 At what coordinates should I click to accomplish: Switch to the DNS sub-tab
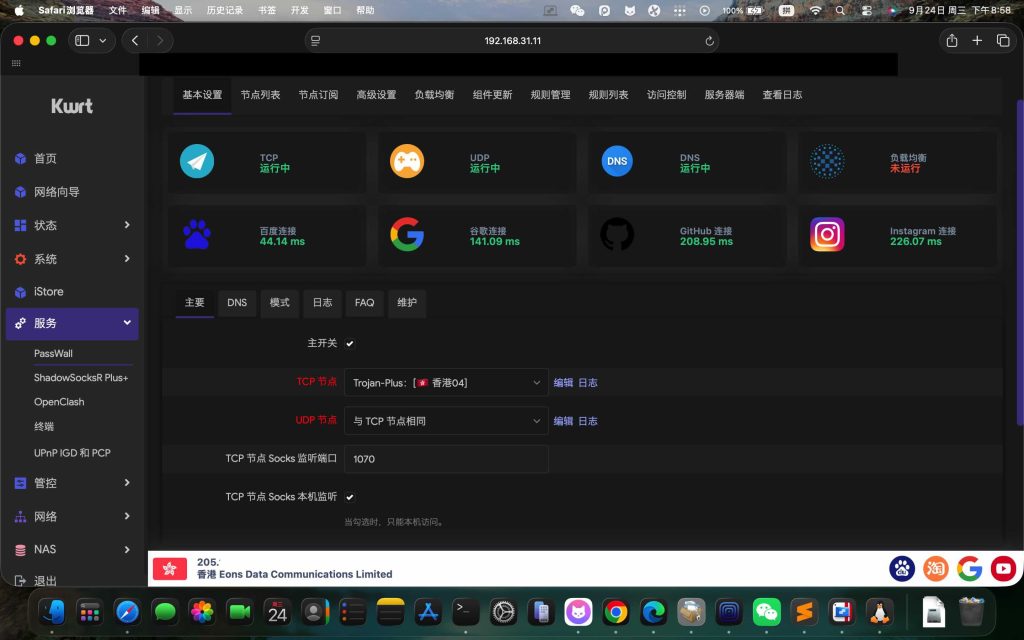237,303
